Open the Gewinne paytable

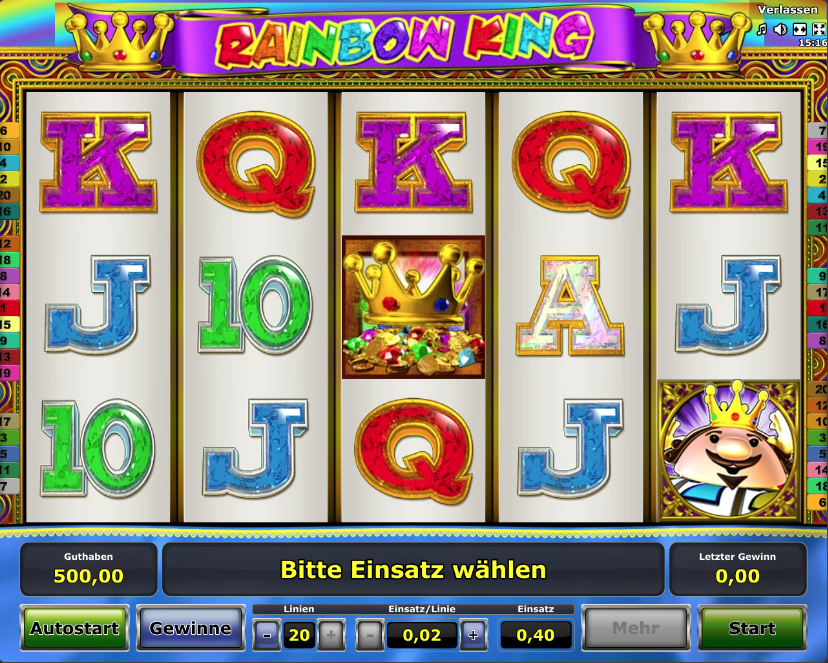191,628
